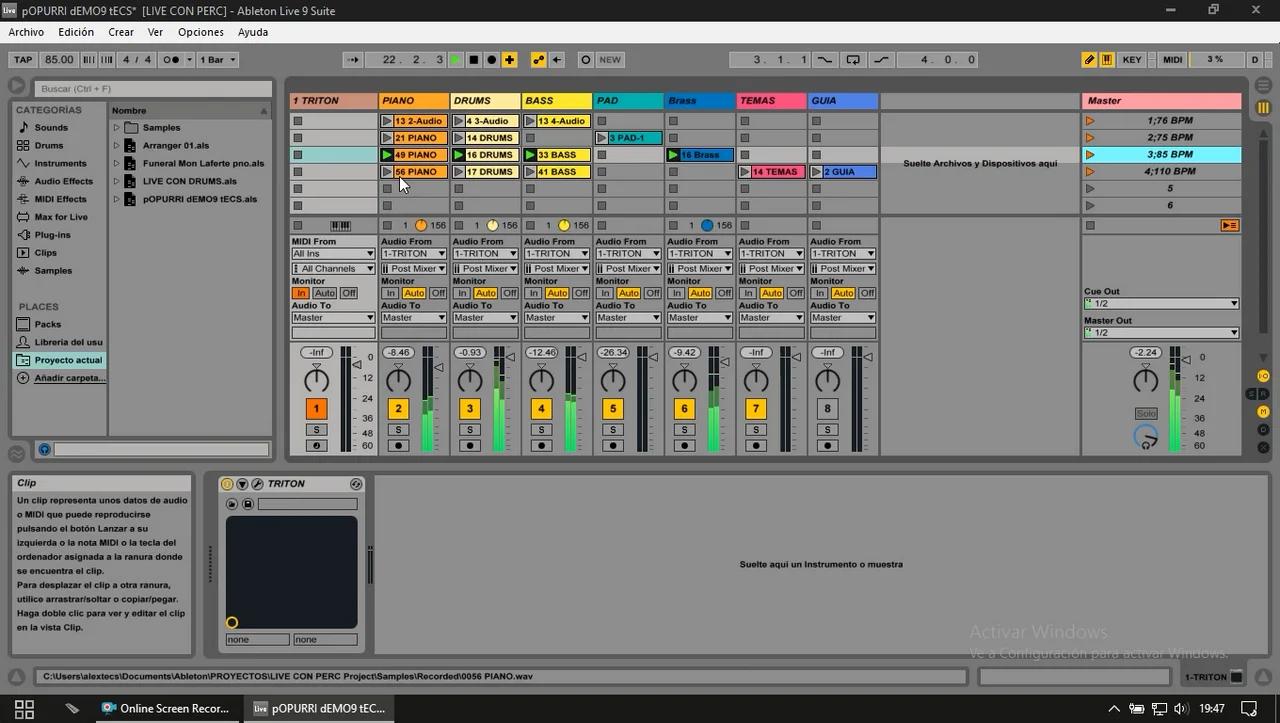This screenshot has height=723, width=1280.
Task: Open the Master Out routing dropdown
Action: pyautogui.click(x=1160, y=331)
